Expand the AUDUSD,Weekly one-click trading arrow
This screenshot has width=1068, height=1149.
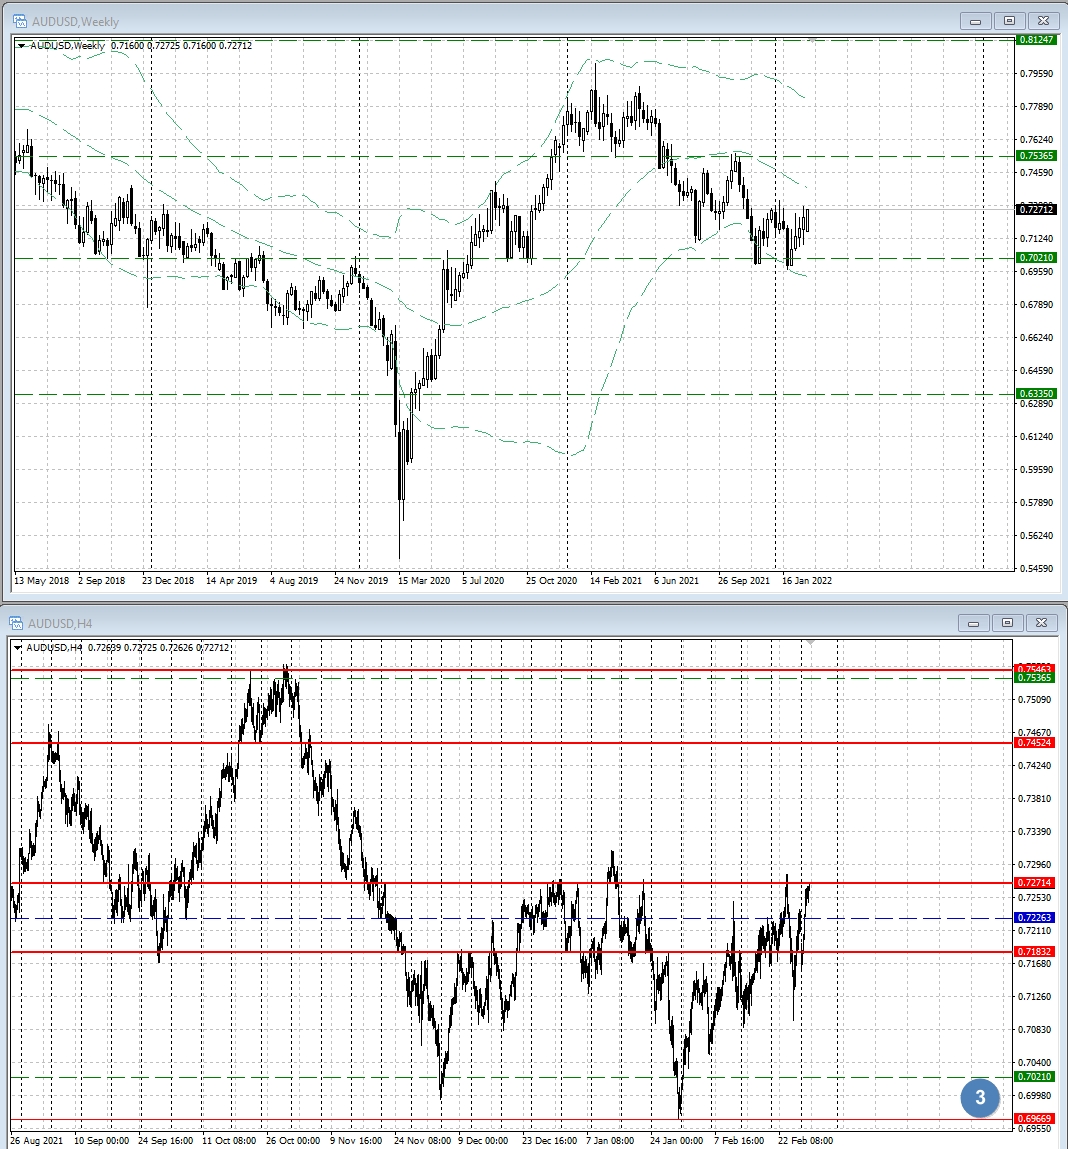coord(22,46)
